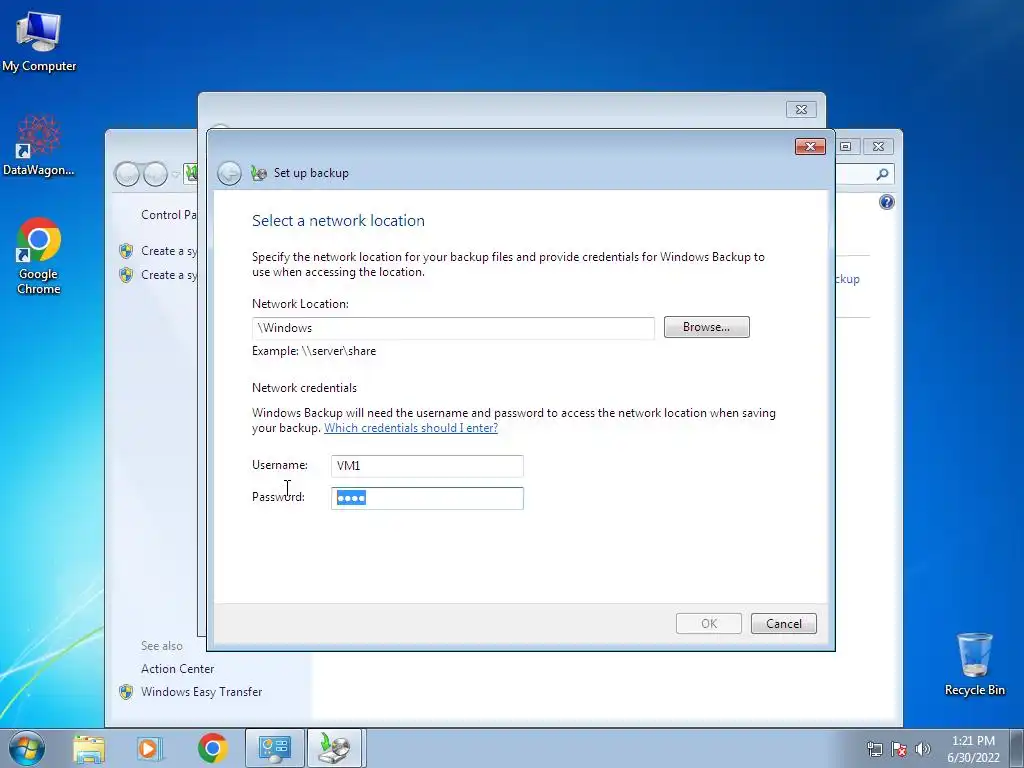Click shield icon beside Windows Easy Transfer

point(126,692)
